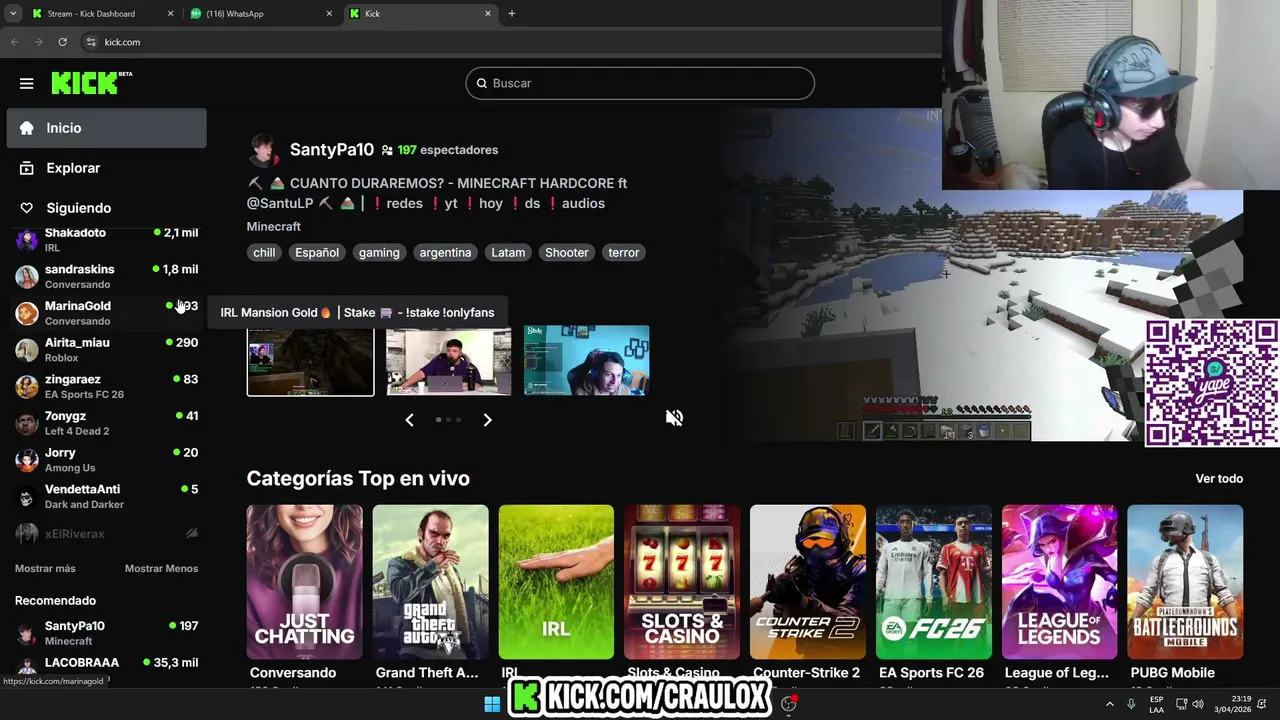Select first Minecraft carousel thumbnail
This screenshot has width=1280, height=720.
(311, 360)
